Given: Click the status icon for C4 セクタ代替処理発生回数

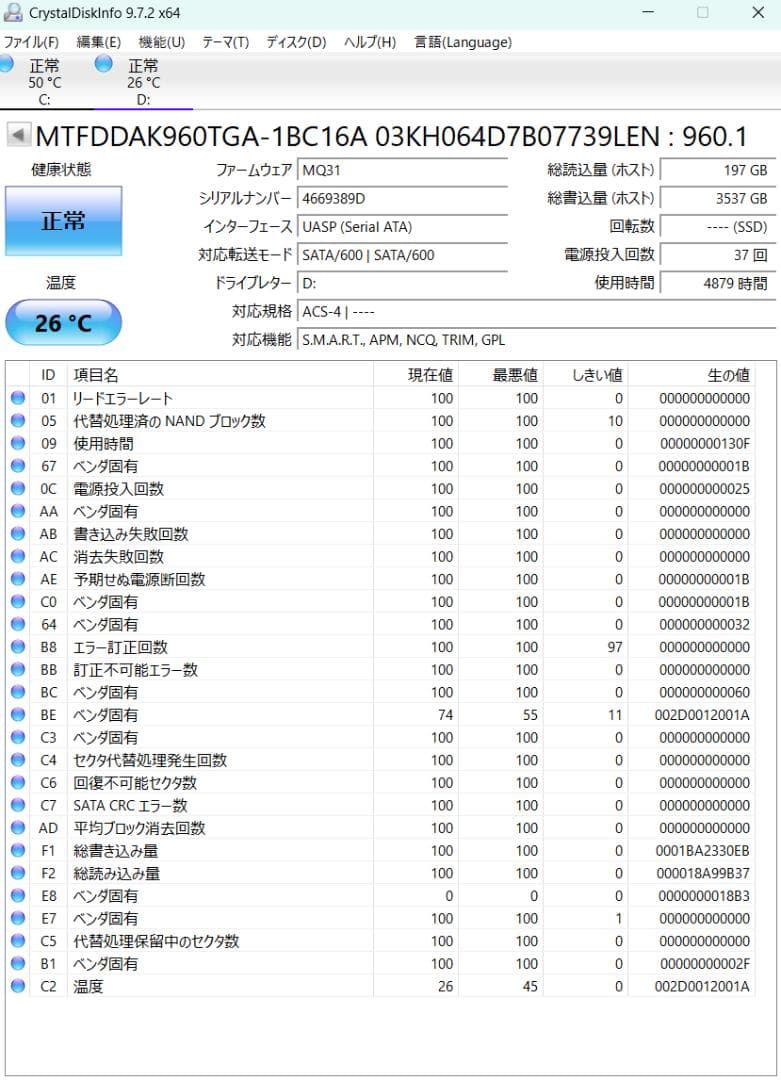Looking at the screenshot, I should click(18, 760).
